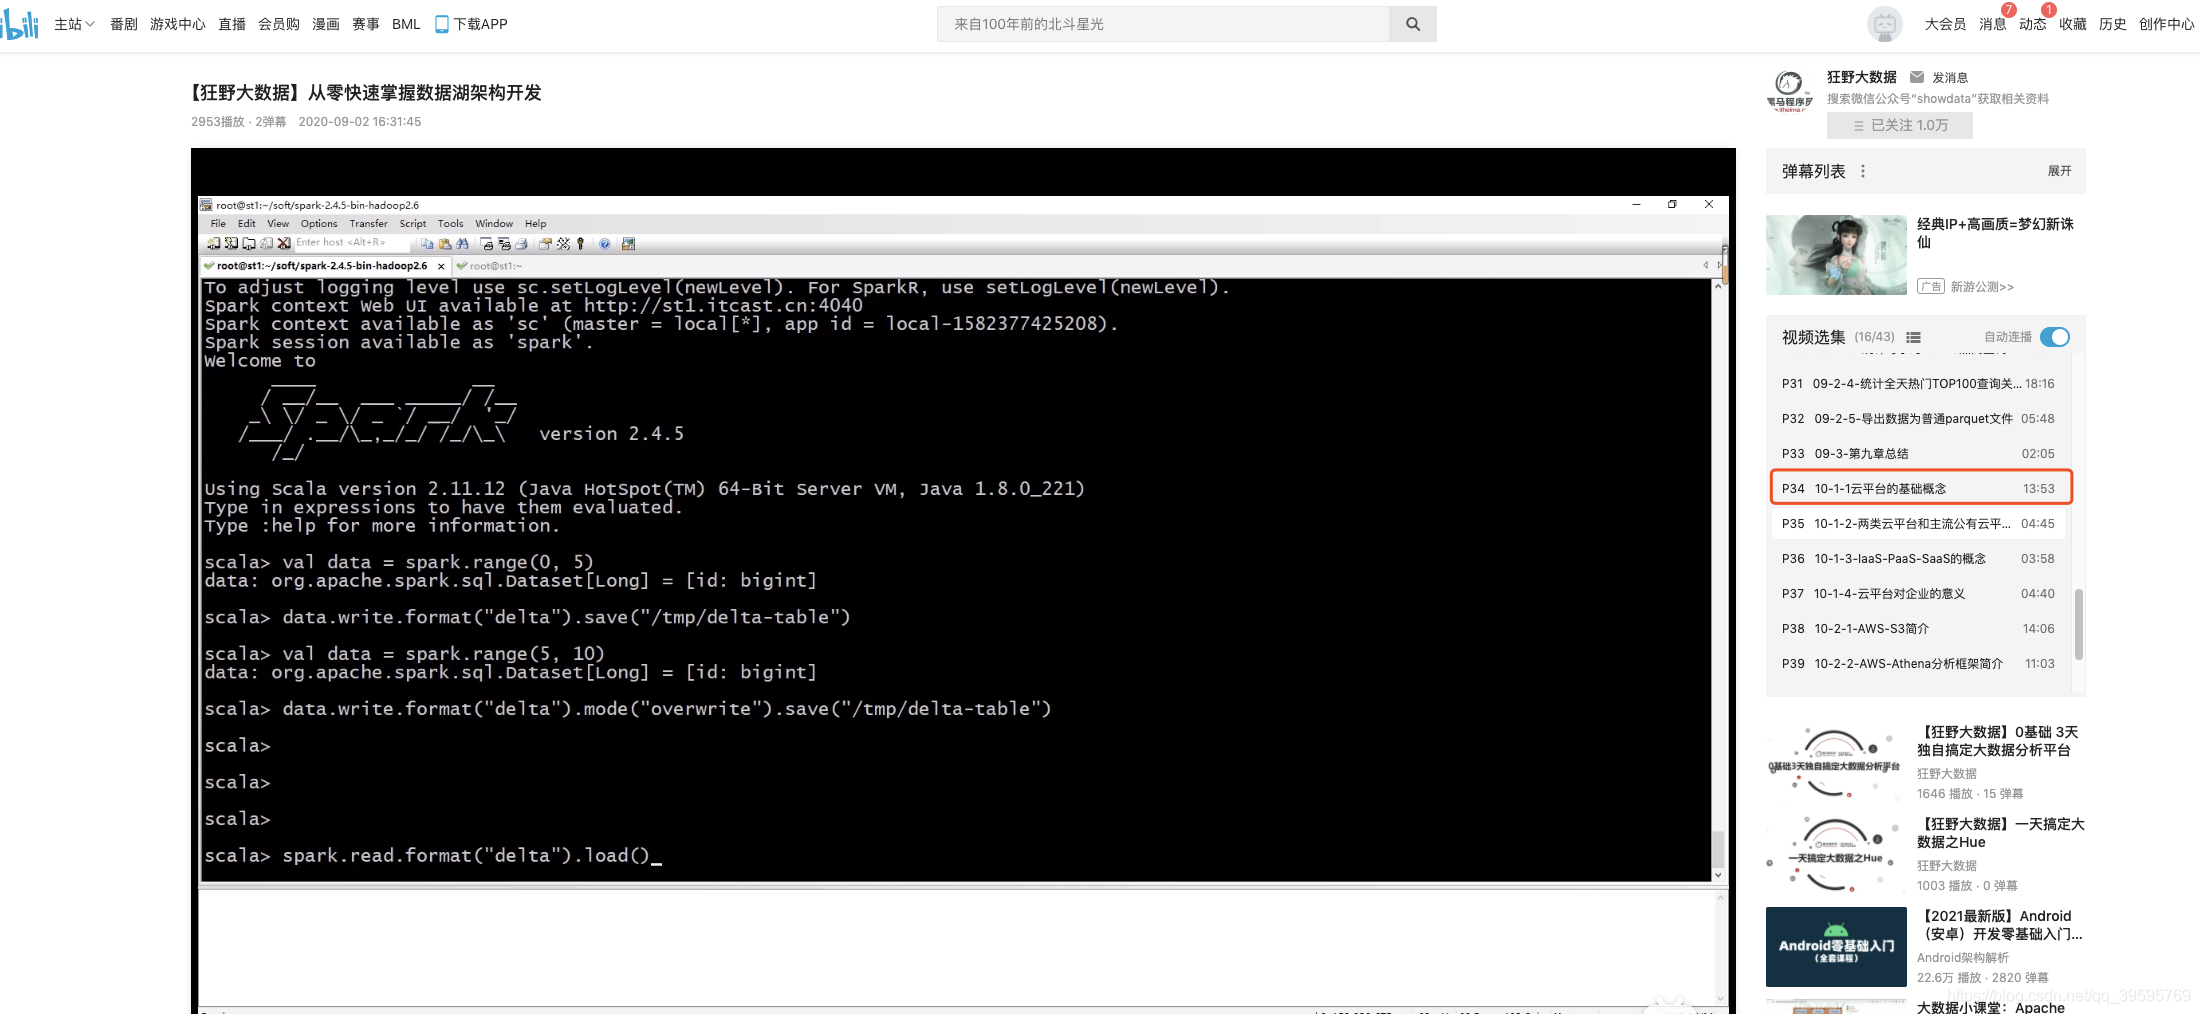Click the Paste clipboard toolbar icon
2200x1014 pixels.
click(x=445, y=244)
